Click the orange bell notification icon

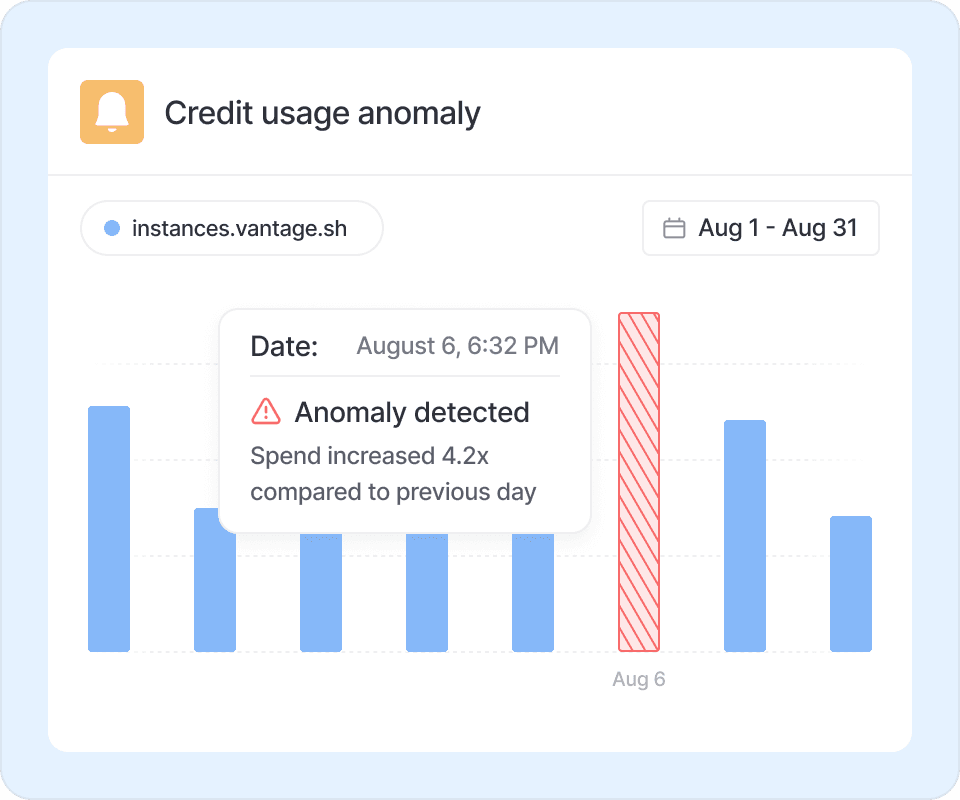tap(112, 112)
